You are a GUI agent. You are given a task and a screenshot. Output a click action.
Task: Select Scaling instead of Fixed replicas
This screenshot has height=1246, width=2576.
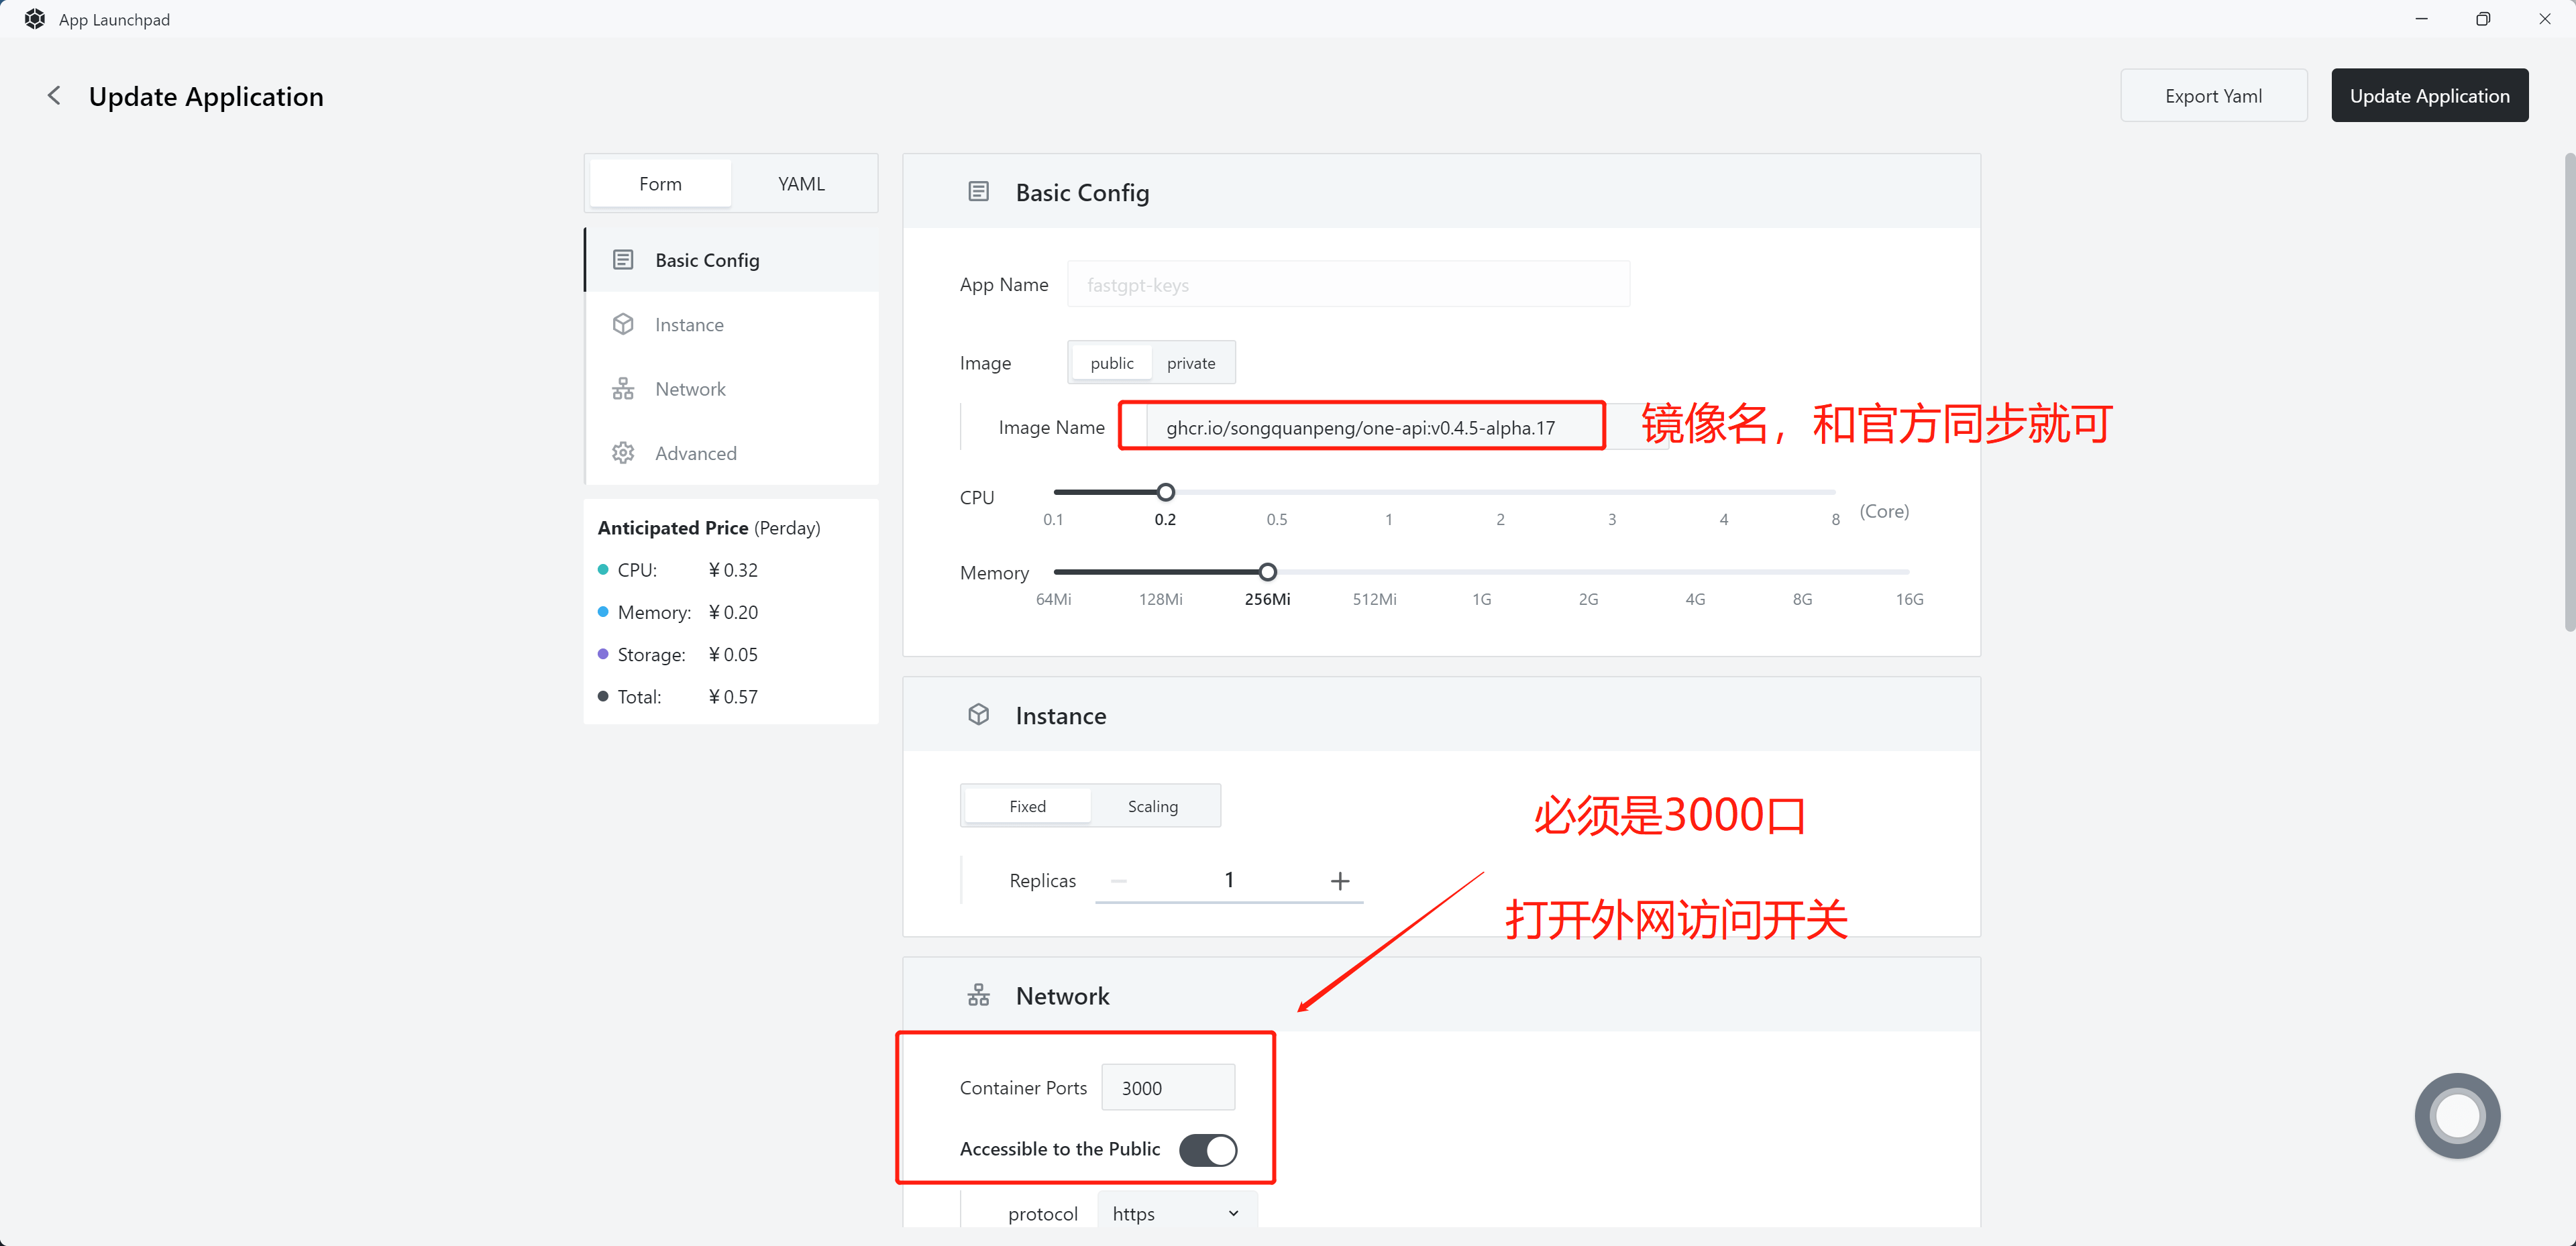click(1152, 805)
